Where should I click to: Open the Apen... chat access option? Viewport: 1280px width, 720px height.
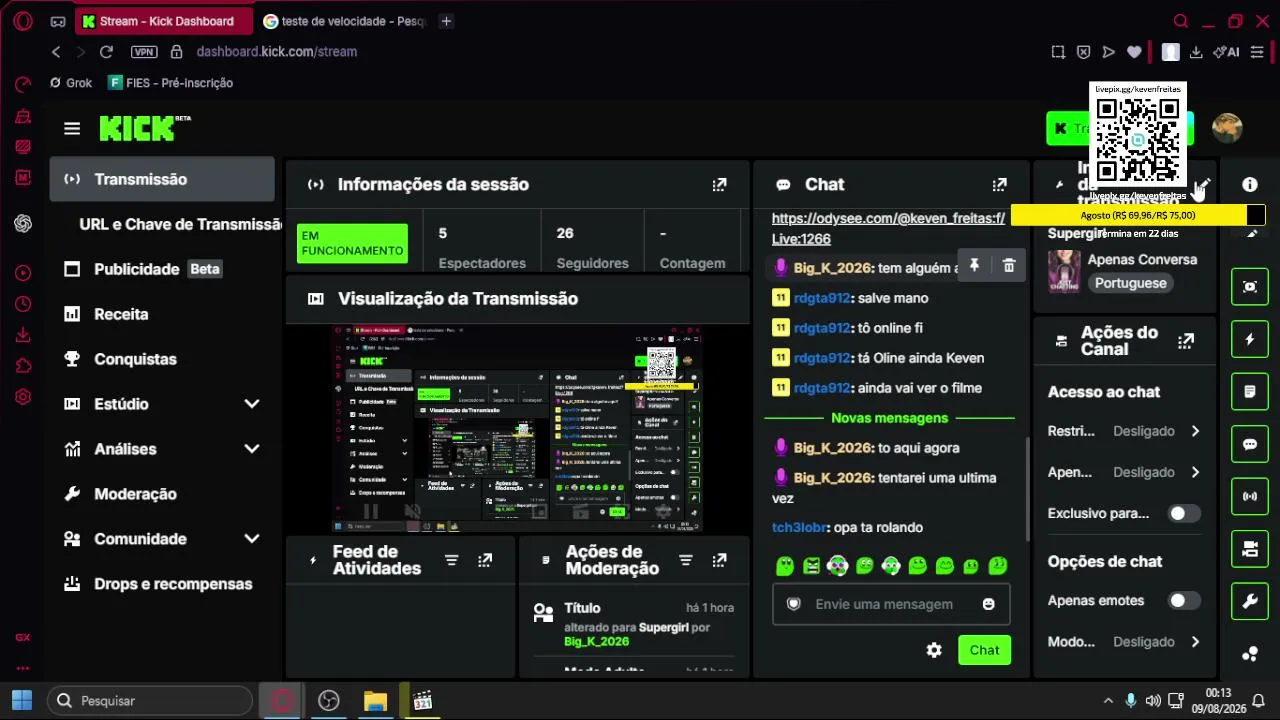click(1124, 472)
